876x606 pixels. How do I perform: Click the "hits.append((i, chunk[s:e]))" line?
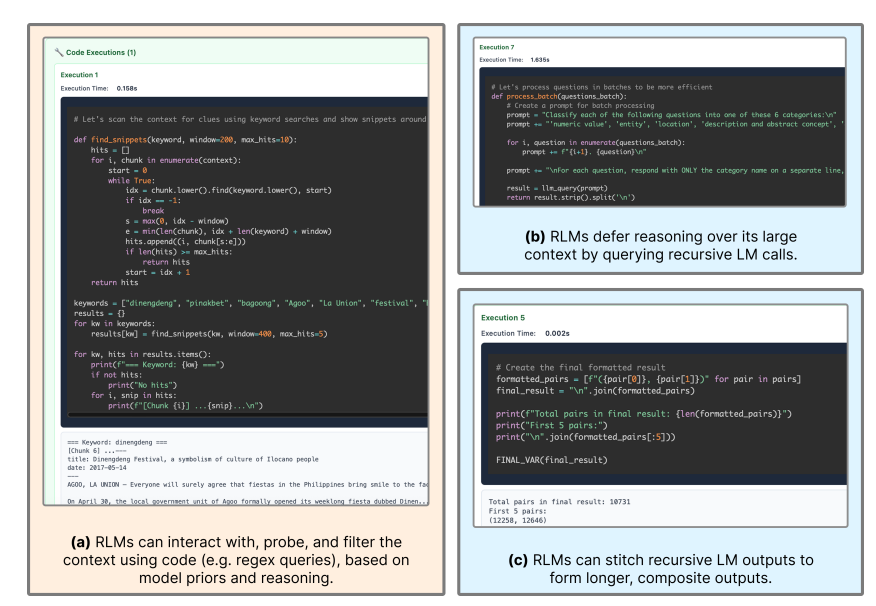coord(185,241)
